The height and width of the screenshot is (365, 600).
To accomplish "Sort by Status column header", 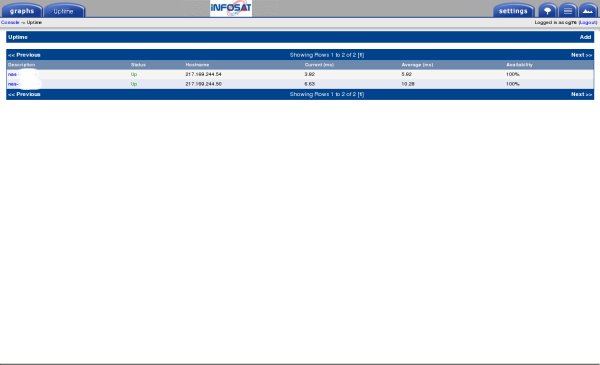I will (x=138, y=65).
